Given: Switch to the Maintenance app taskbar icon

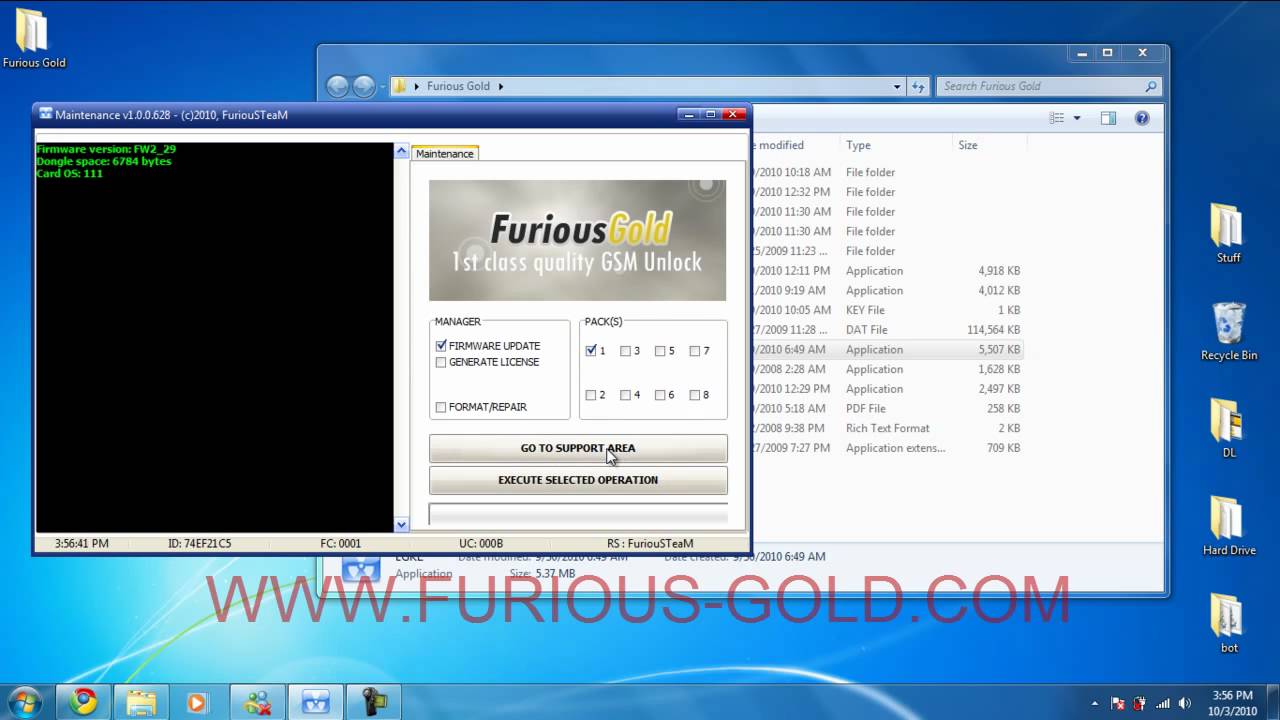Looking at the screenshot, I should pos(316,702).
